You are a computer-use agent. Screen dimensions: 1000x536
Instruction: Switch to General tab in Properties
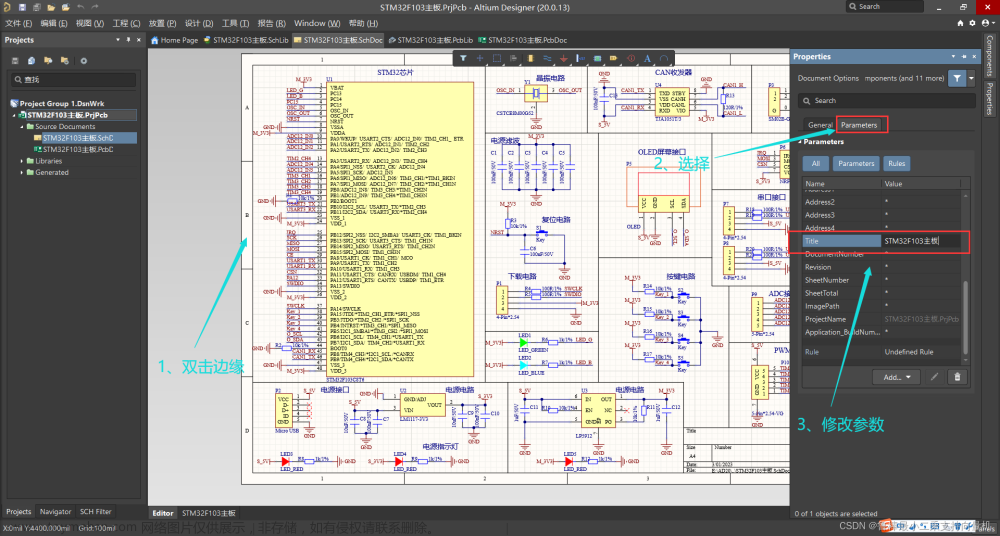pos(820,125)
